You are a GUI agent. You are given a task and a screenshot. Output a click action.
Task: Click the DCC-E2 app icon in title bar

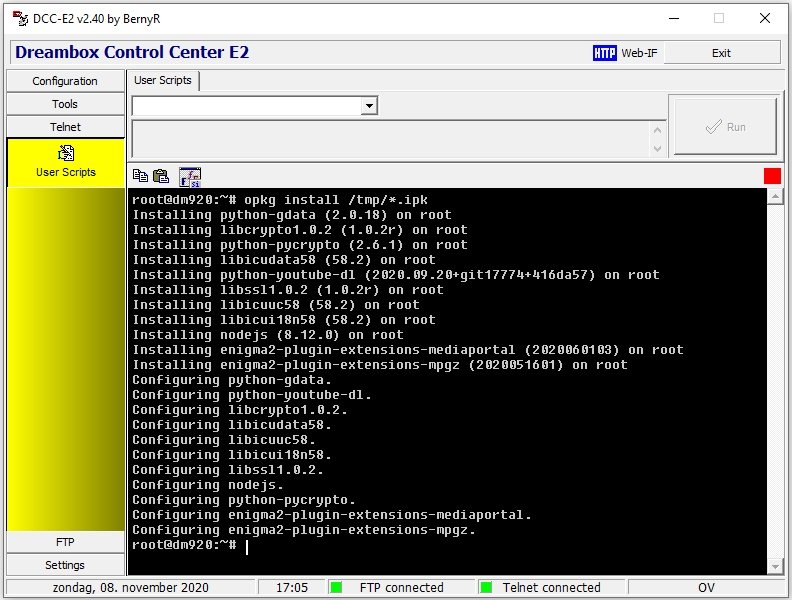point(18,18)
